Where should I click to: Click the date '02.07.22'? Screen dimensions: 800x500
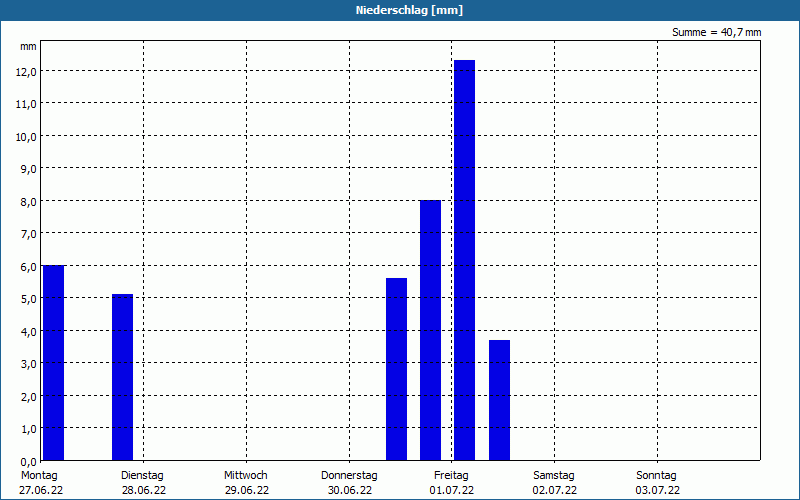555,490
